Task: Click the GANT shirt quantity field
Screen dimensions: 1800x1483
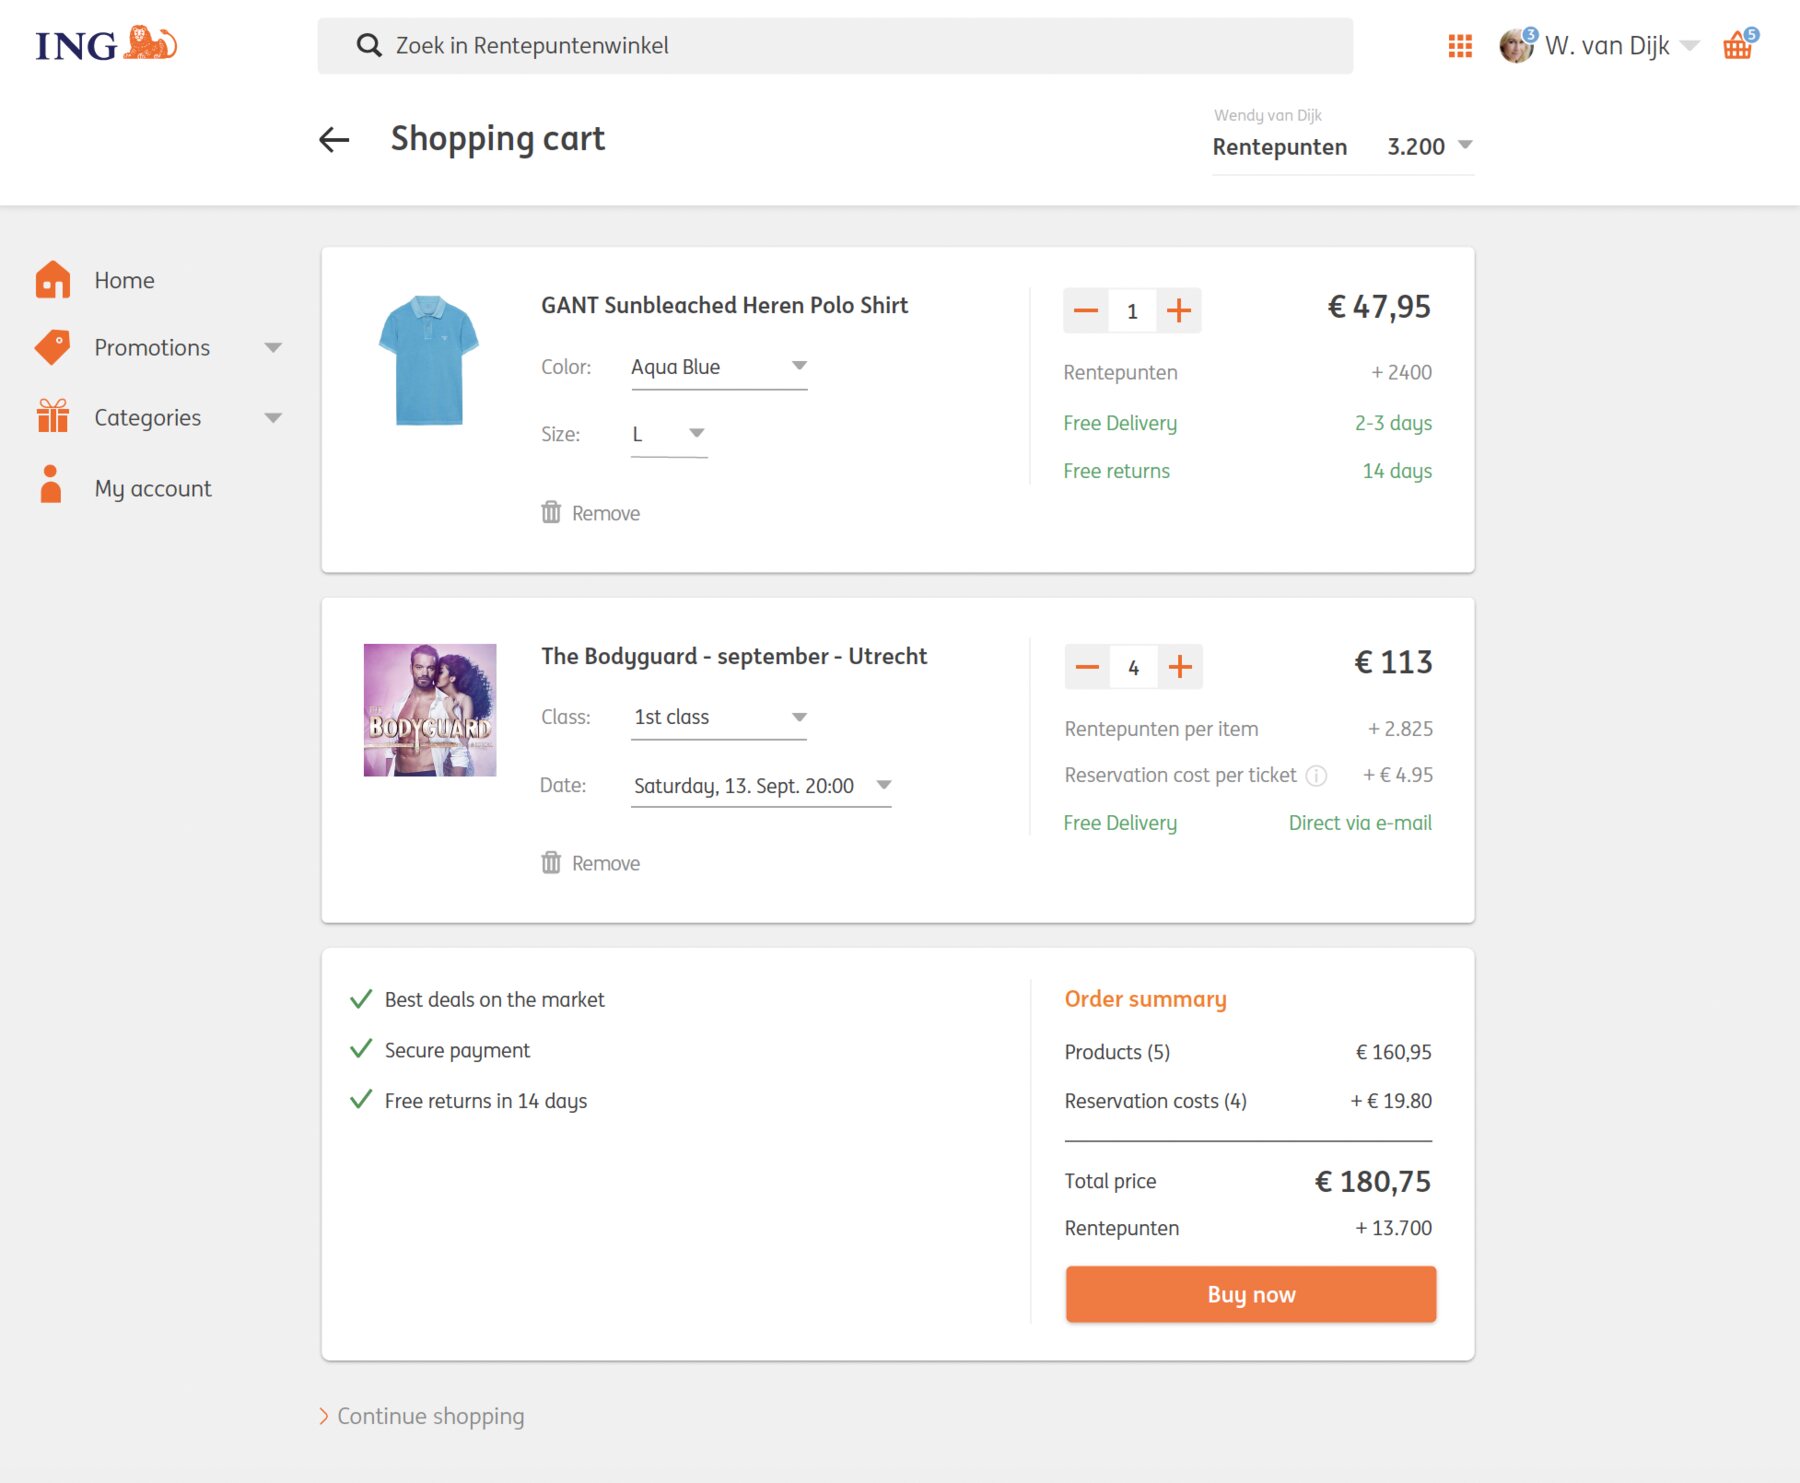Action: (x=1132, y=311)
